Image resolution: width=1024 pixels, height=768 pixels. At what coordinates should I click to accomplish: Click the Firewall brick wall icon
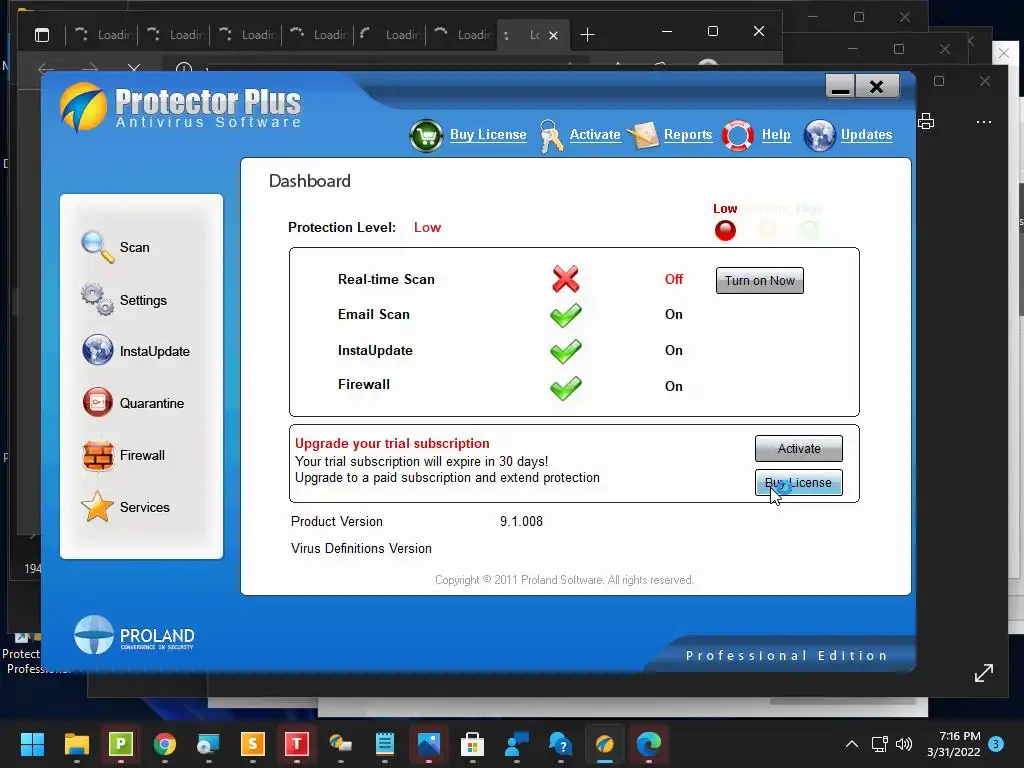point(98,455)
